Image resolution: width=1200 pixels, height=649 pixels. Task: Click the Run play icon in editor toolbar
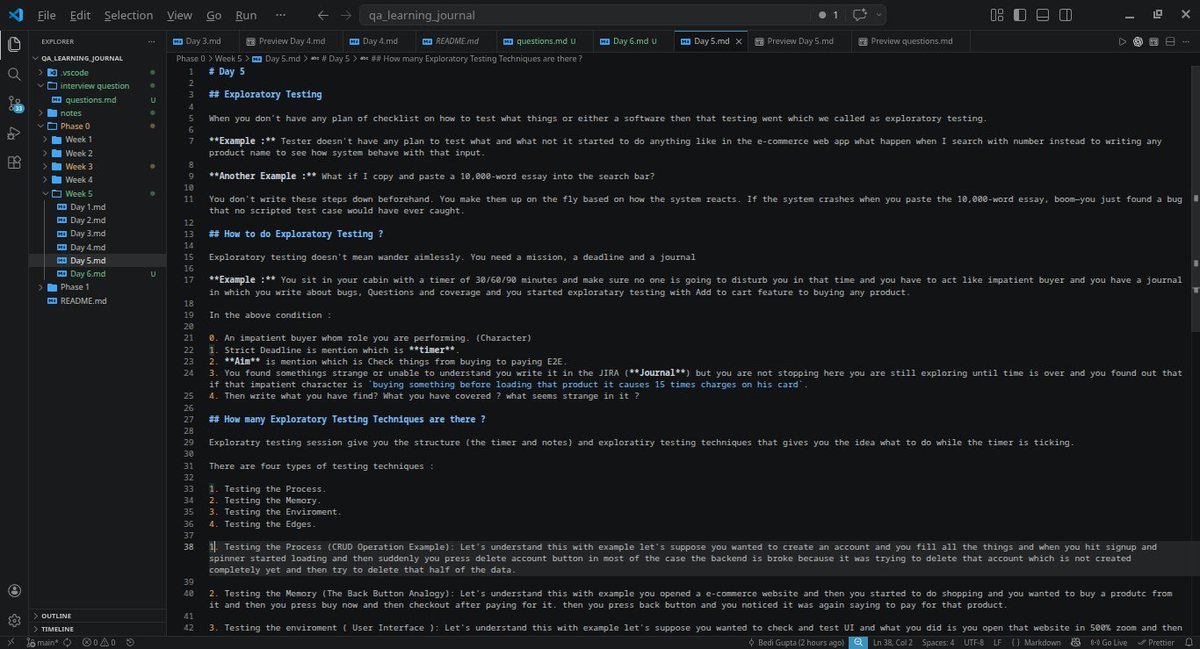[1123, 42]
